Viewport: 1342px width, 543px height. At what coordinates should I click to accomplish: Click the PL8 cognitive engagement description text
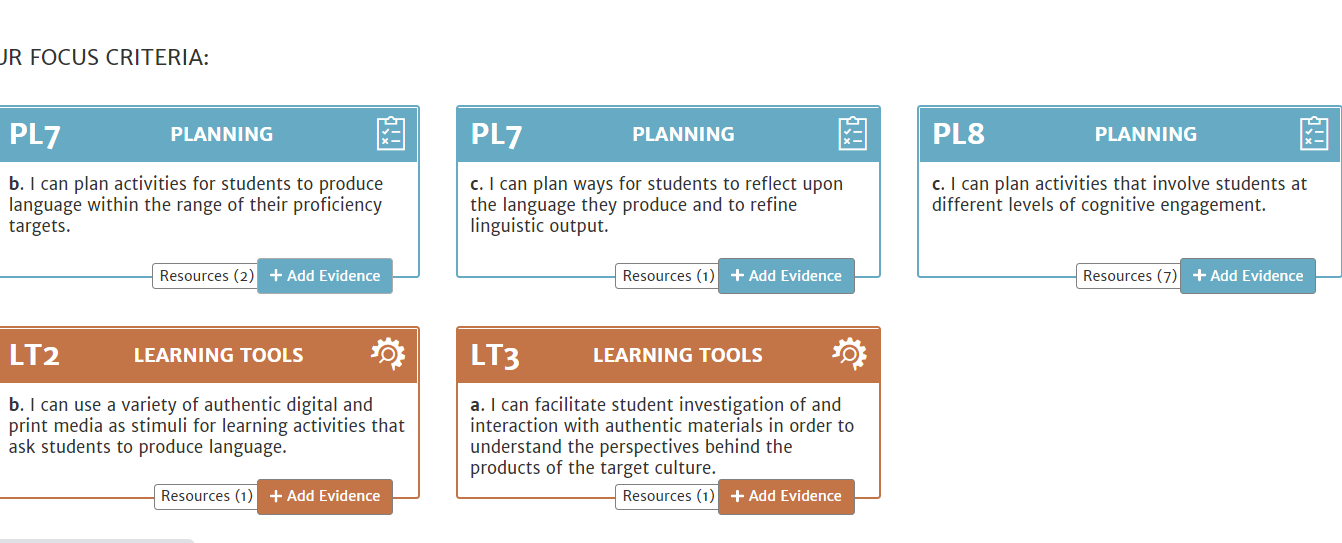click(1119, 194)
